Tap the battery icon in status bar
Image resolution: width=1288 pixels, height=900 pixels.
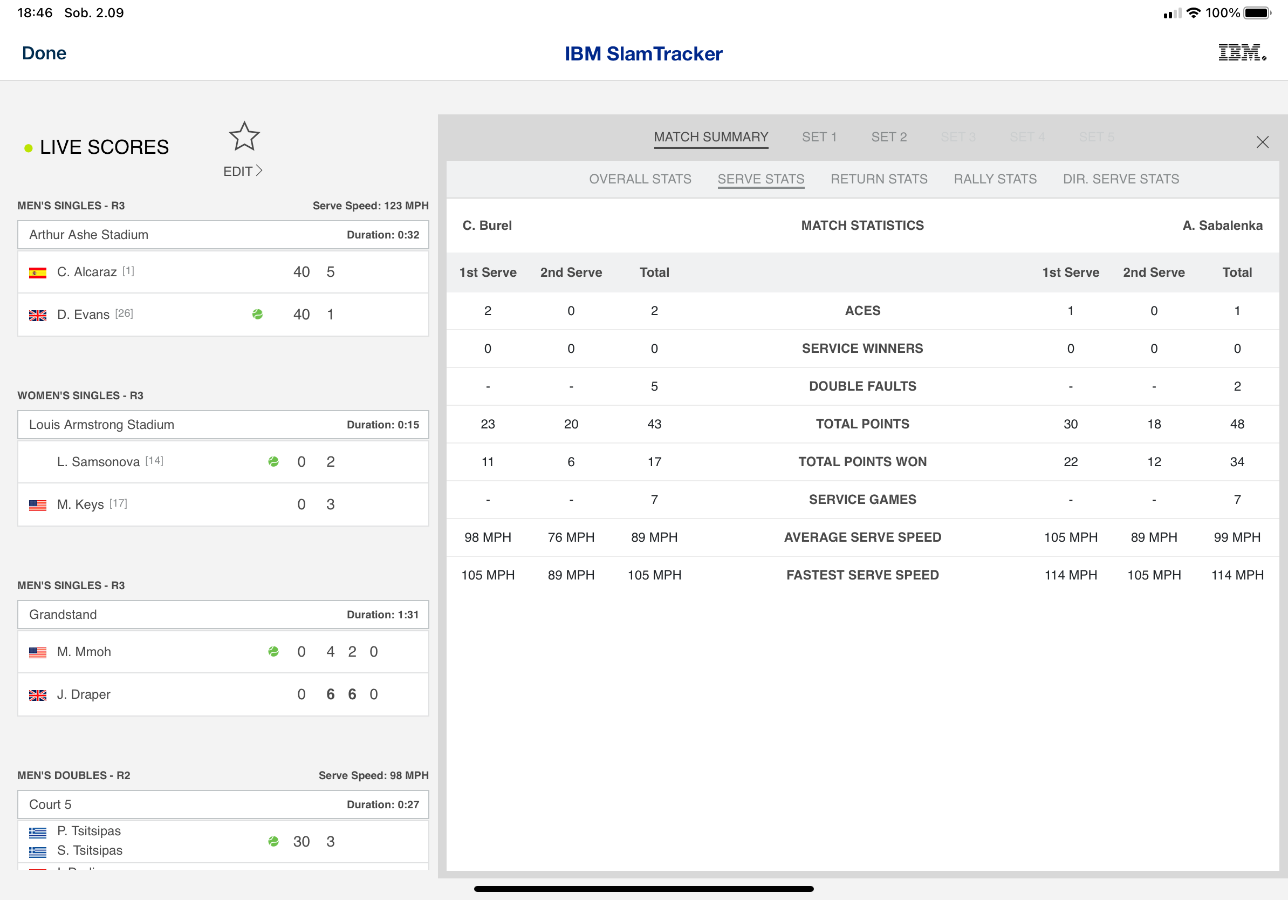[1258, 13]
